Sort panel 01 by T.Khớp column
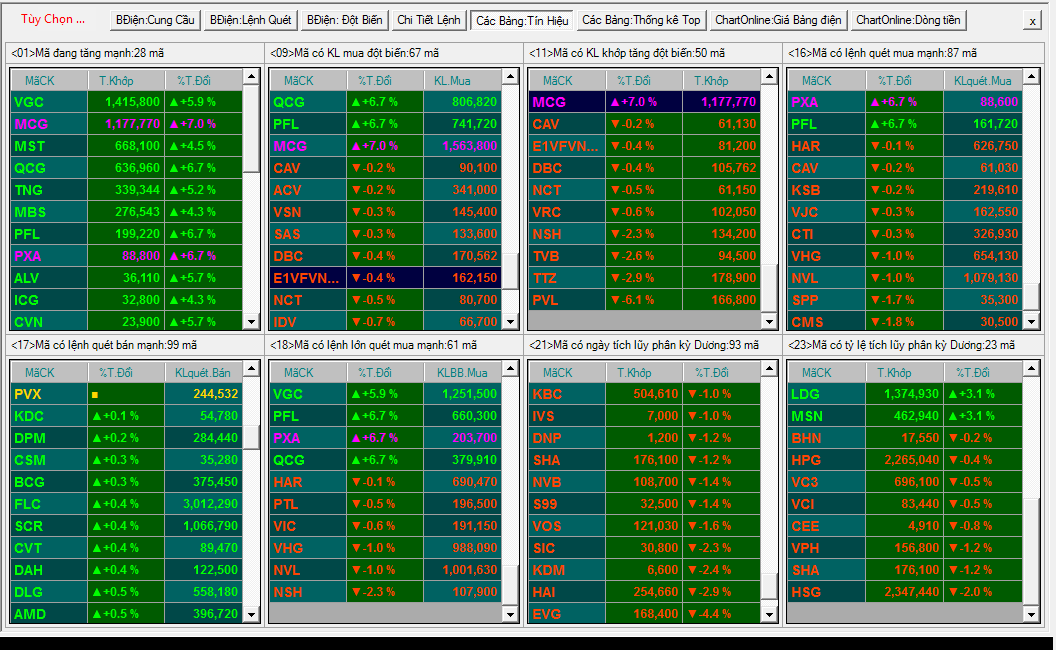Screen dimensions: 1056x650 126,81
